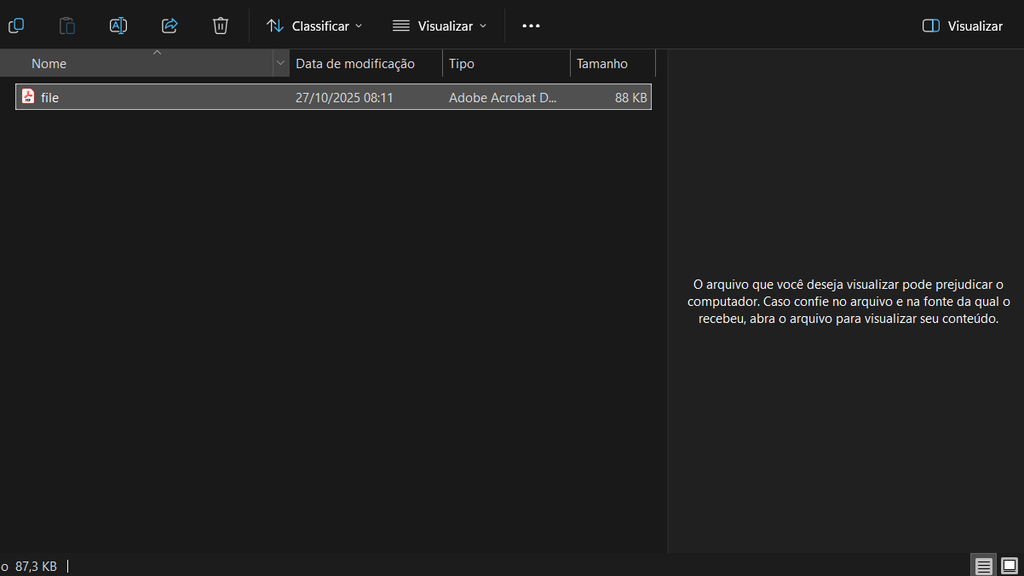Click the Tamanho column header
The height and width of the screenshot is (576, 1024).
[602, 64]
